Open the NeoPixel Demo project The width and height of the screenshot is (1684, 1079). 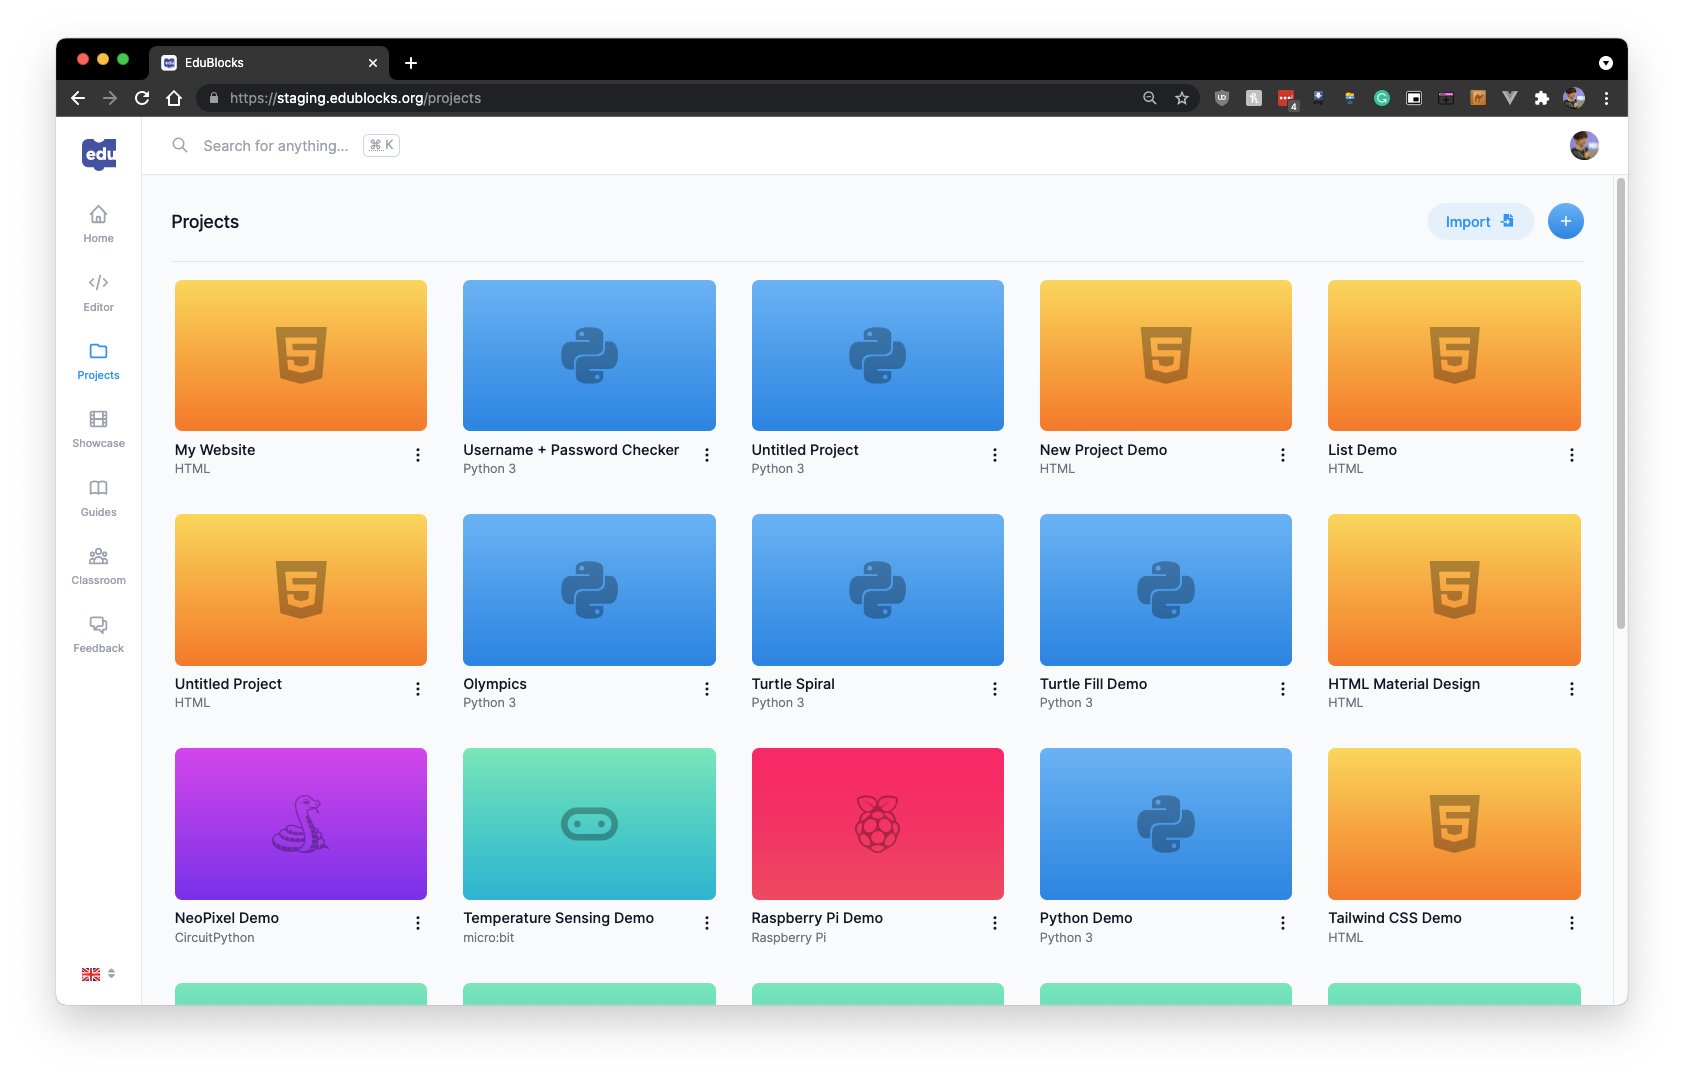[x=300, y=823]
